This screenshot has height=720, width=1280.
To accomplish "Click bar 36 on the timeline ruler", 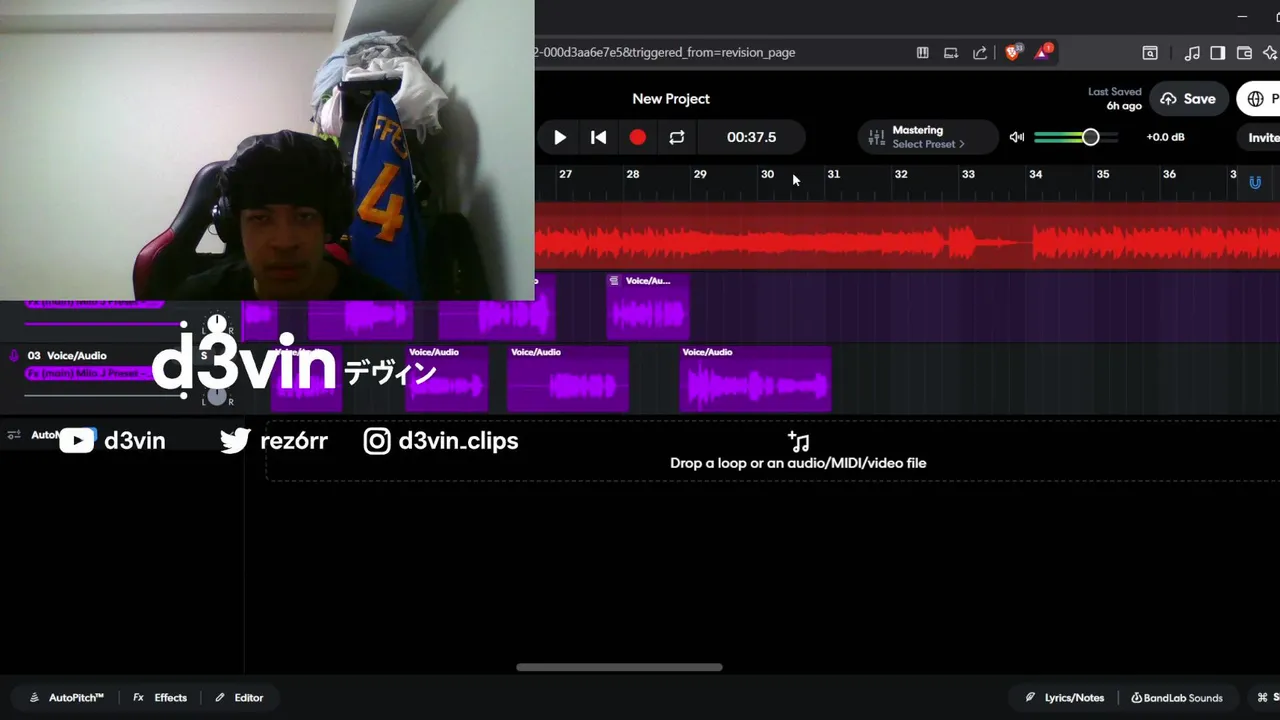I will (x=1169, y=174).
